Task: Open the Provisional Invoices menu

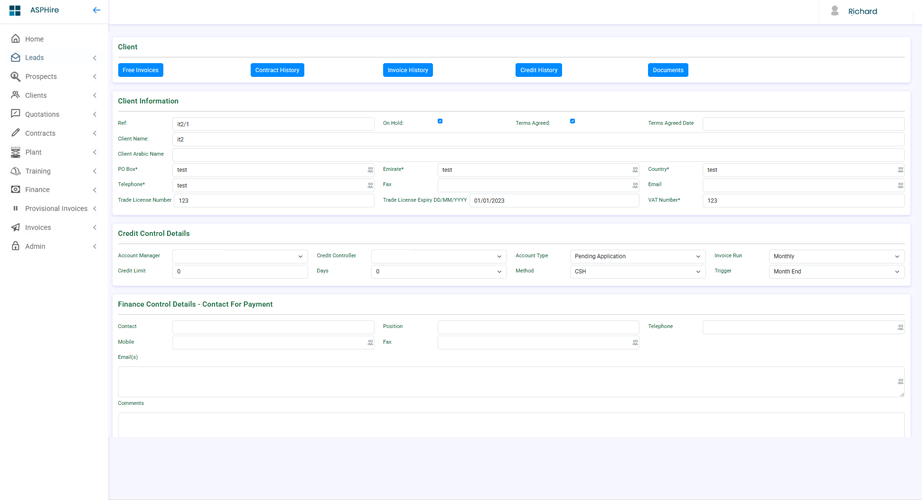Action: [56, 209]
